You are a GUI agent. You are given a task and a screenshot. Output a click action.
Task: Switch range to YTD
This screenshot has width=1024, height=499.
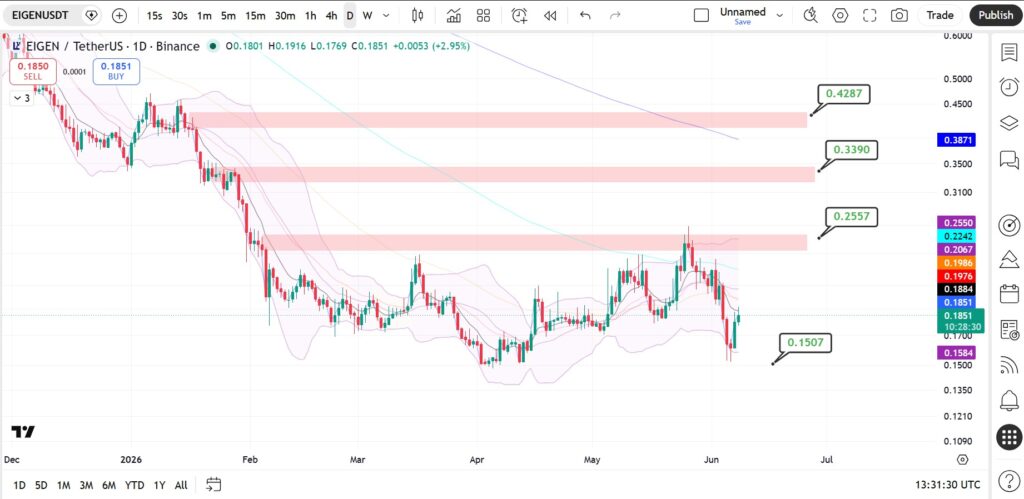[135, 485]
